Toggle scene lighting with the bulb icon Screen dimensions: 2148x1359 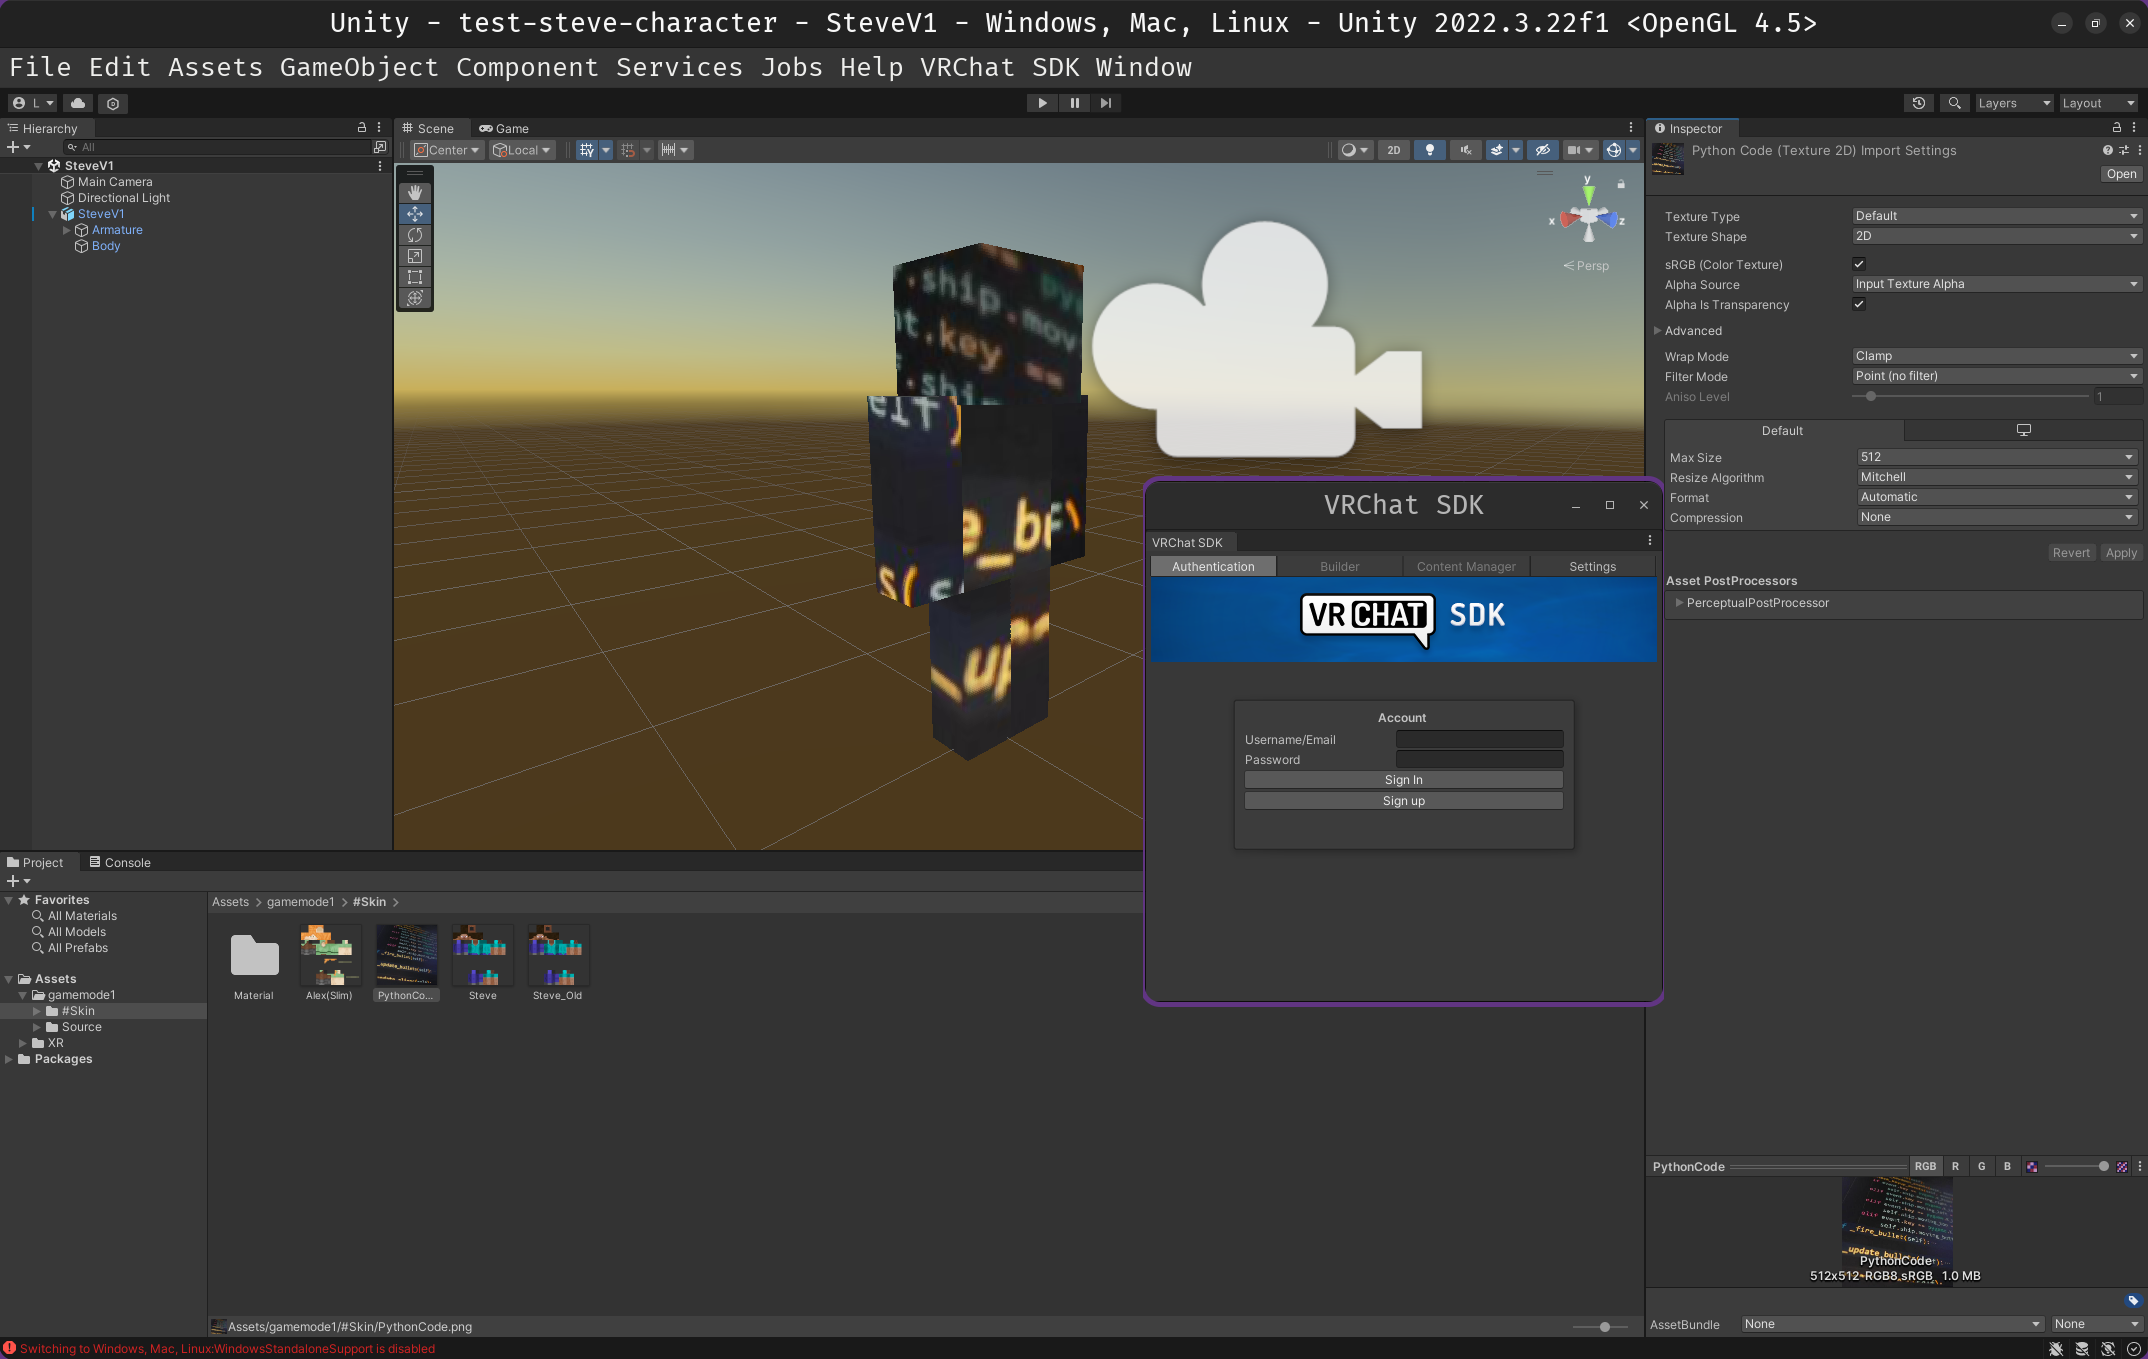coord(1430,150)
